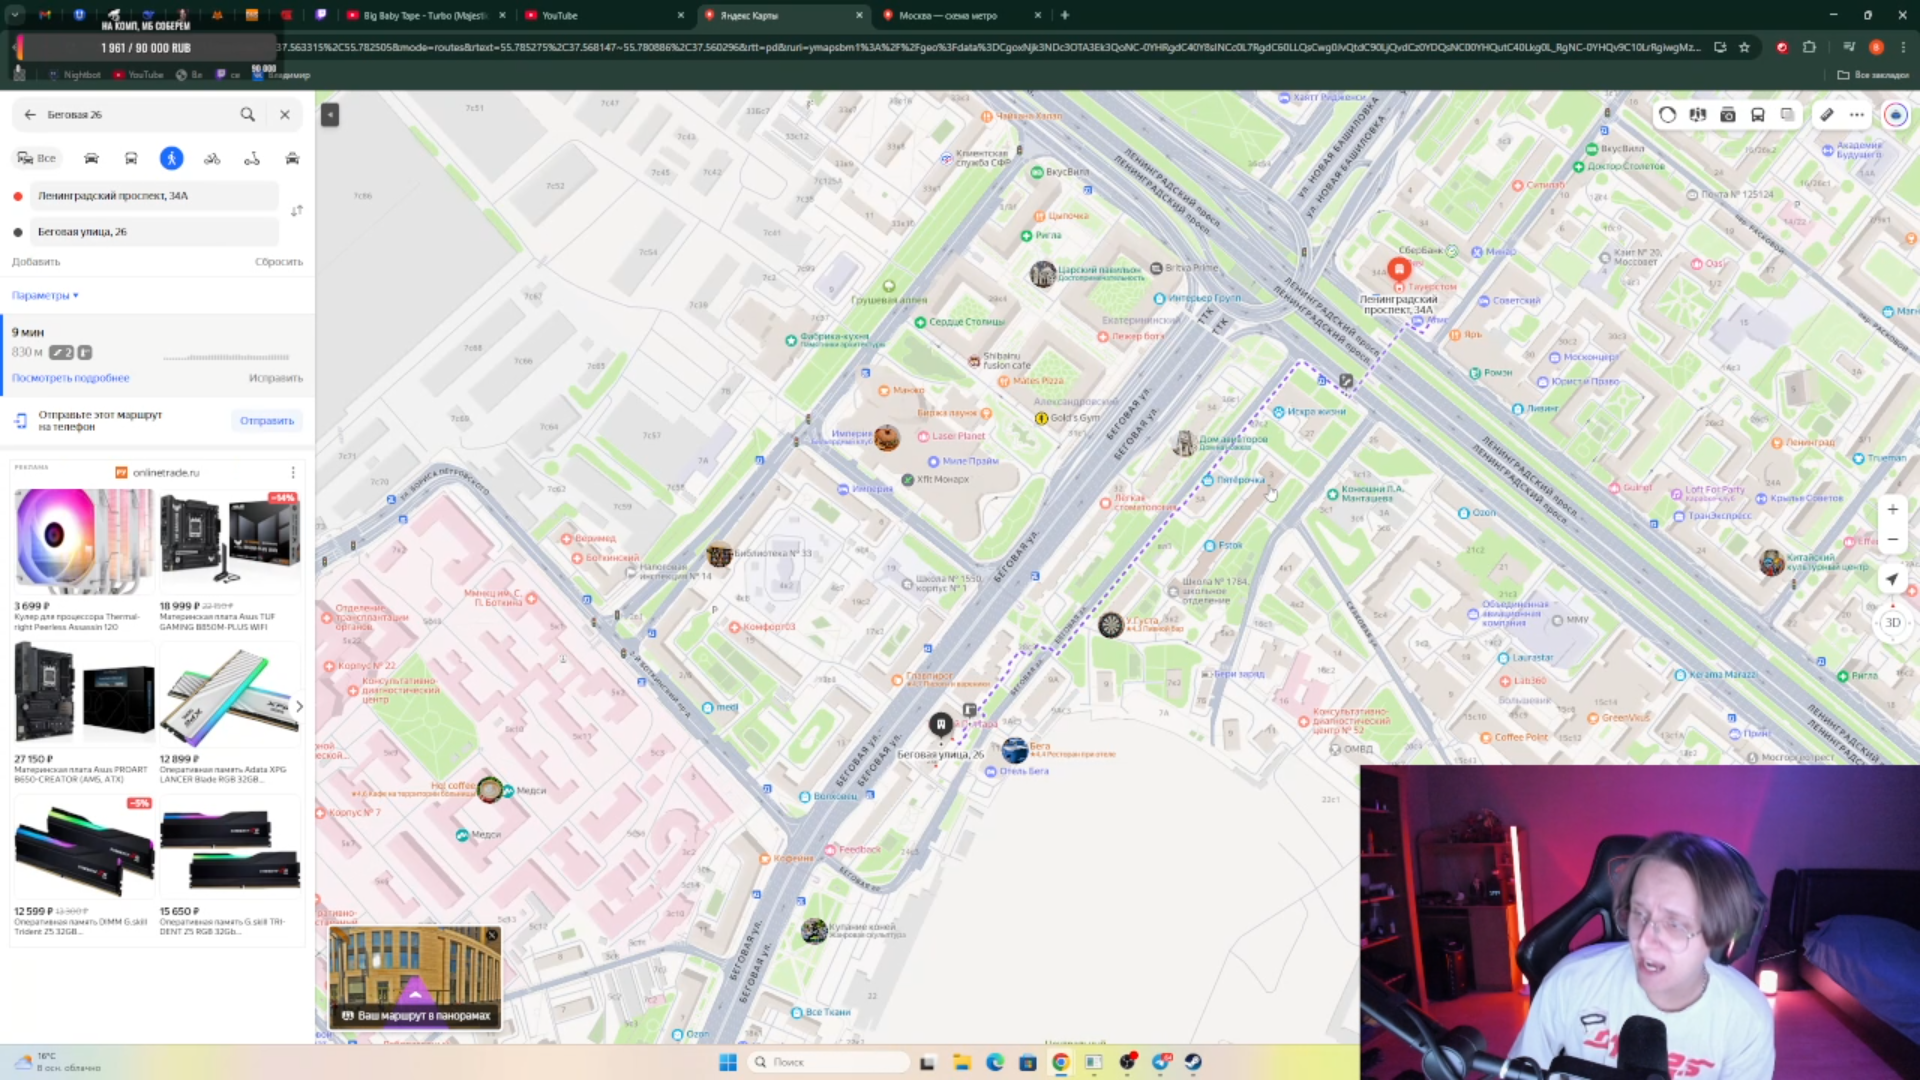Zoom in with the plus control
Screen dimensions: 1920x1080
pos(1892,509)
